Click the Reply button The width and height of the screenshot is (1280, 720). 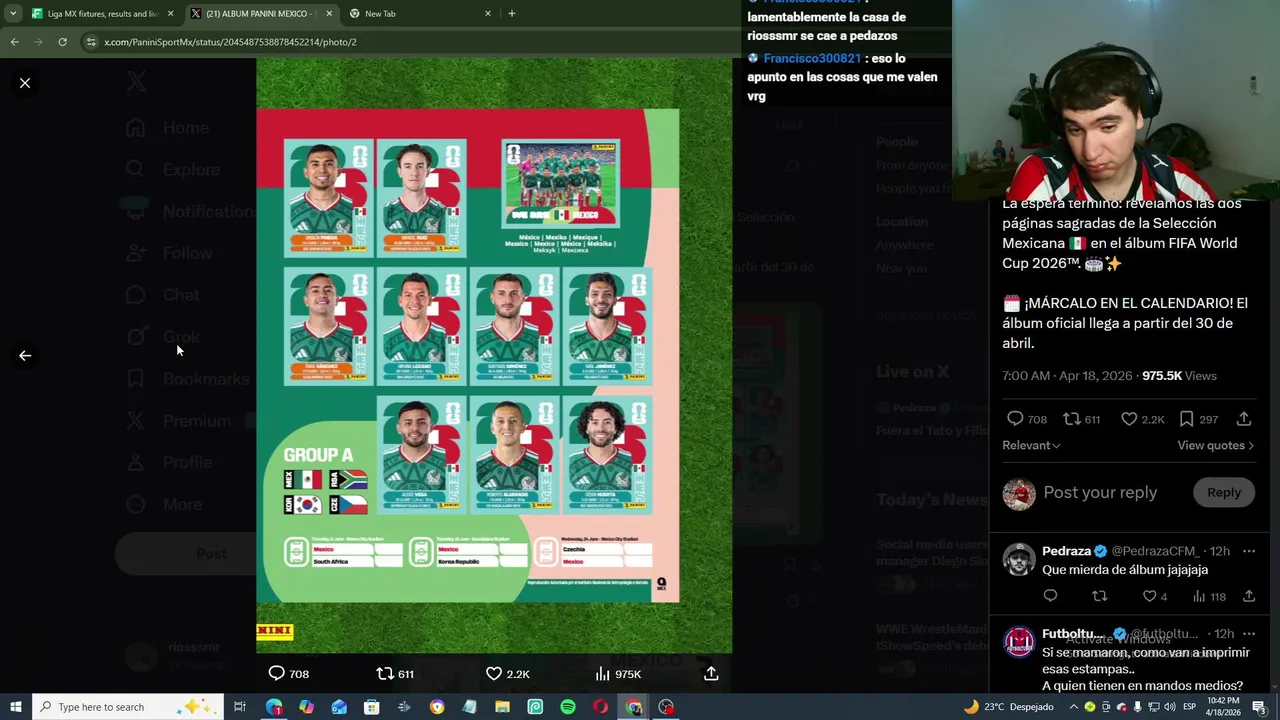point(1223,492)
